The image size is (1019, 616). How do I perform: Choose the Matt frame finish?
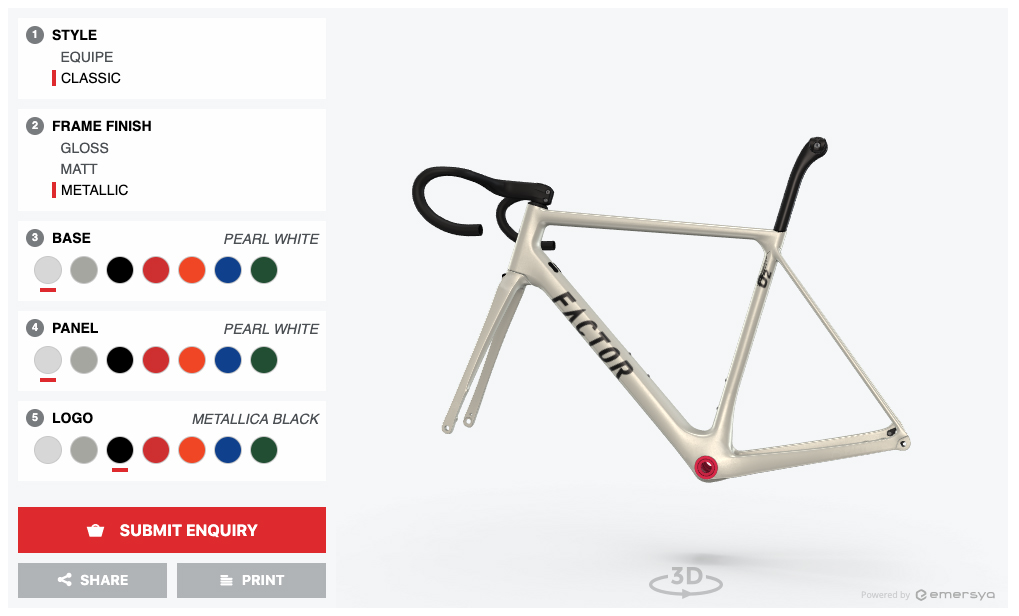(x=79, y=169)
